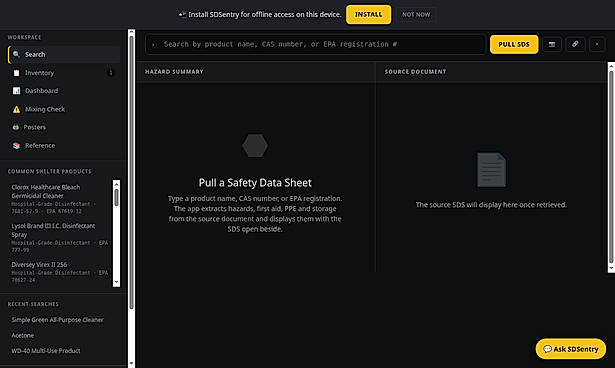Select Clorox Healthcare Bleach Germicidal Cleaner
The width and height of the screenshot is (615, 368).
click(60, 199)
